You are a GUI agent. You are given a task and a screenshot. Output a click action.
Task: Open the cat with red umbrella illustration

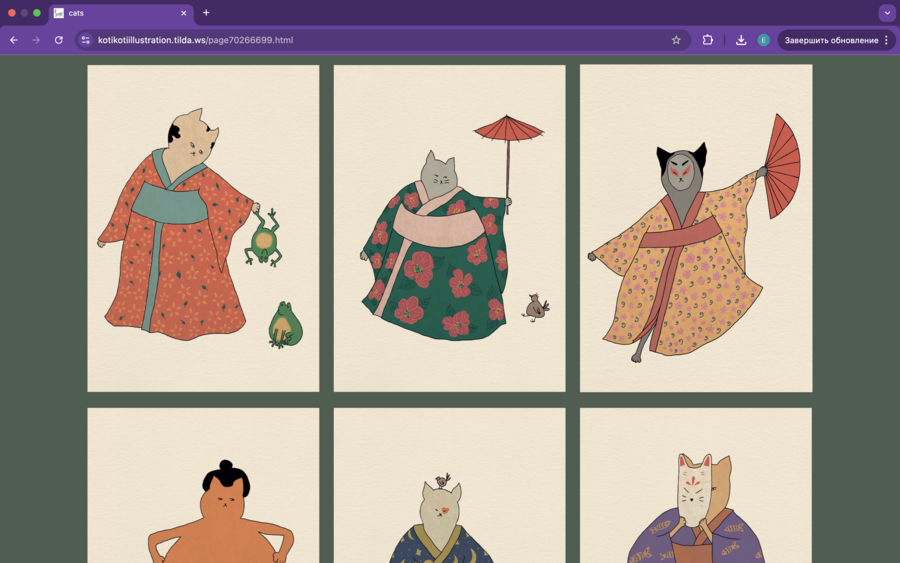[x=449, y=228]
